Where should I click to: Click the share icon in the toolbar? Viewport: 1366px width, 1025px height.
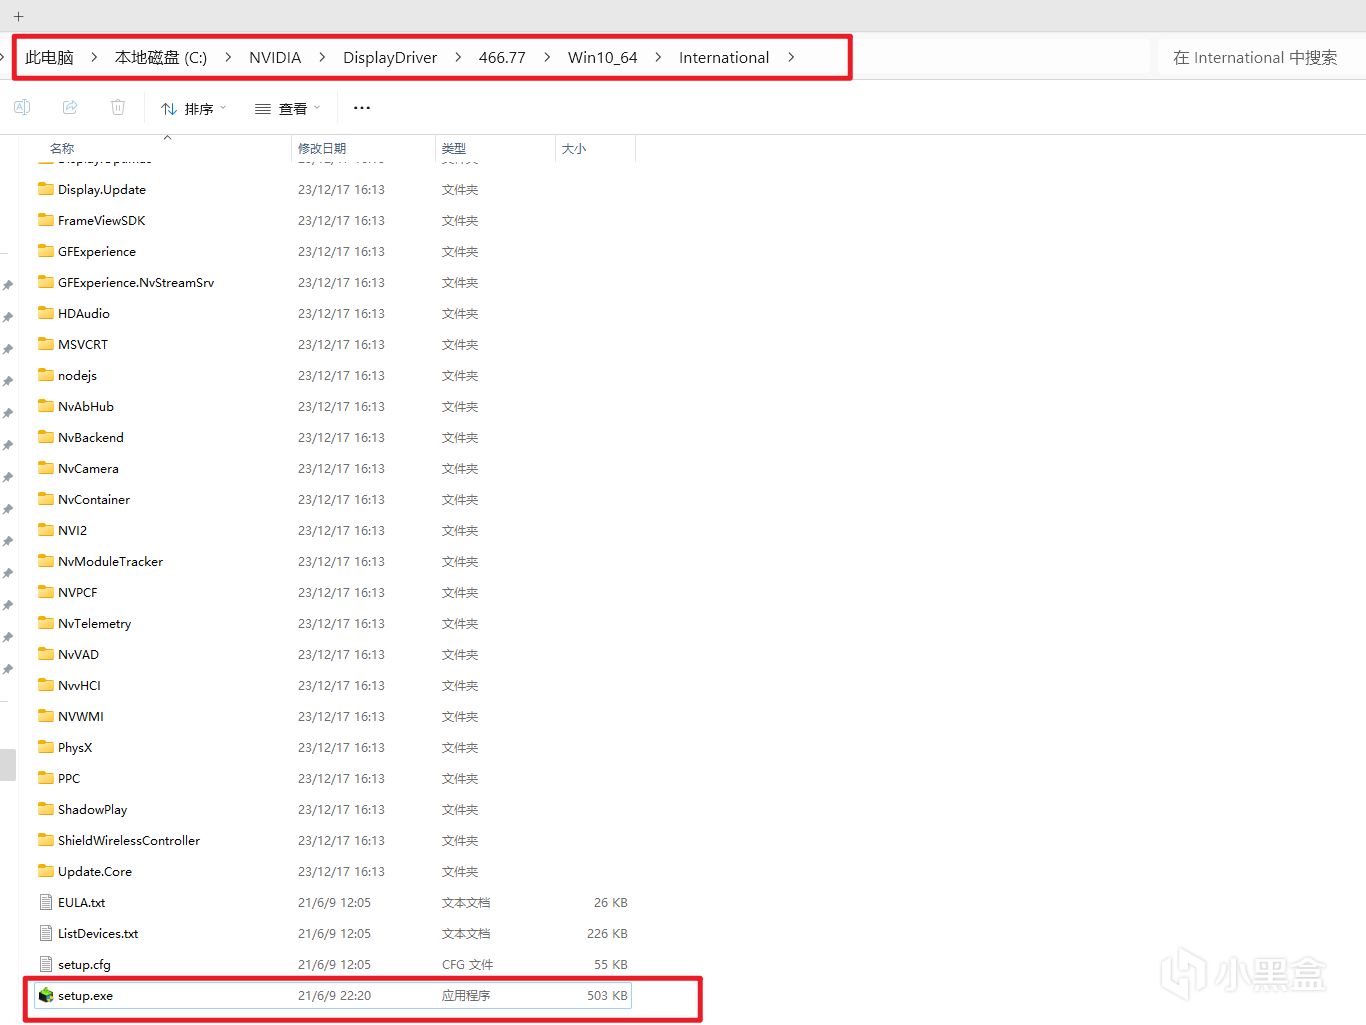coord(70,107)
